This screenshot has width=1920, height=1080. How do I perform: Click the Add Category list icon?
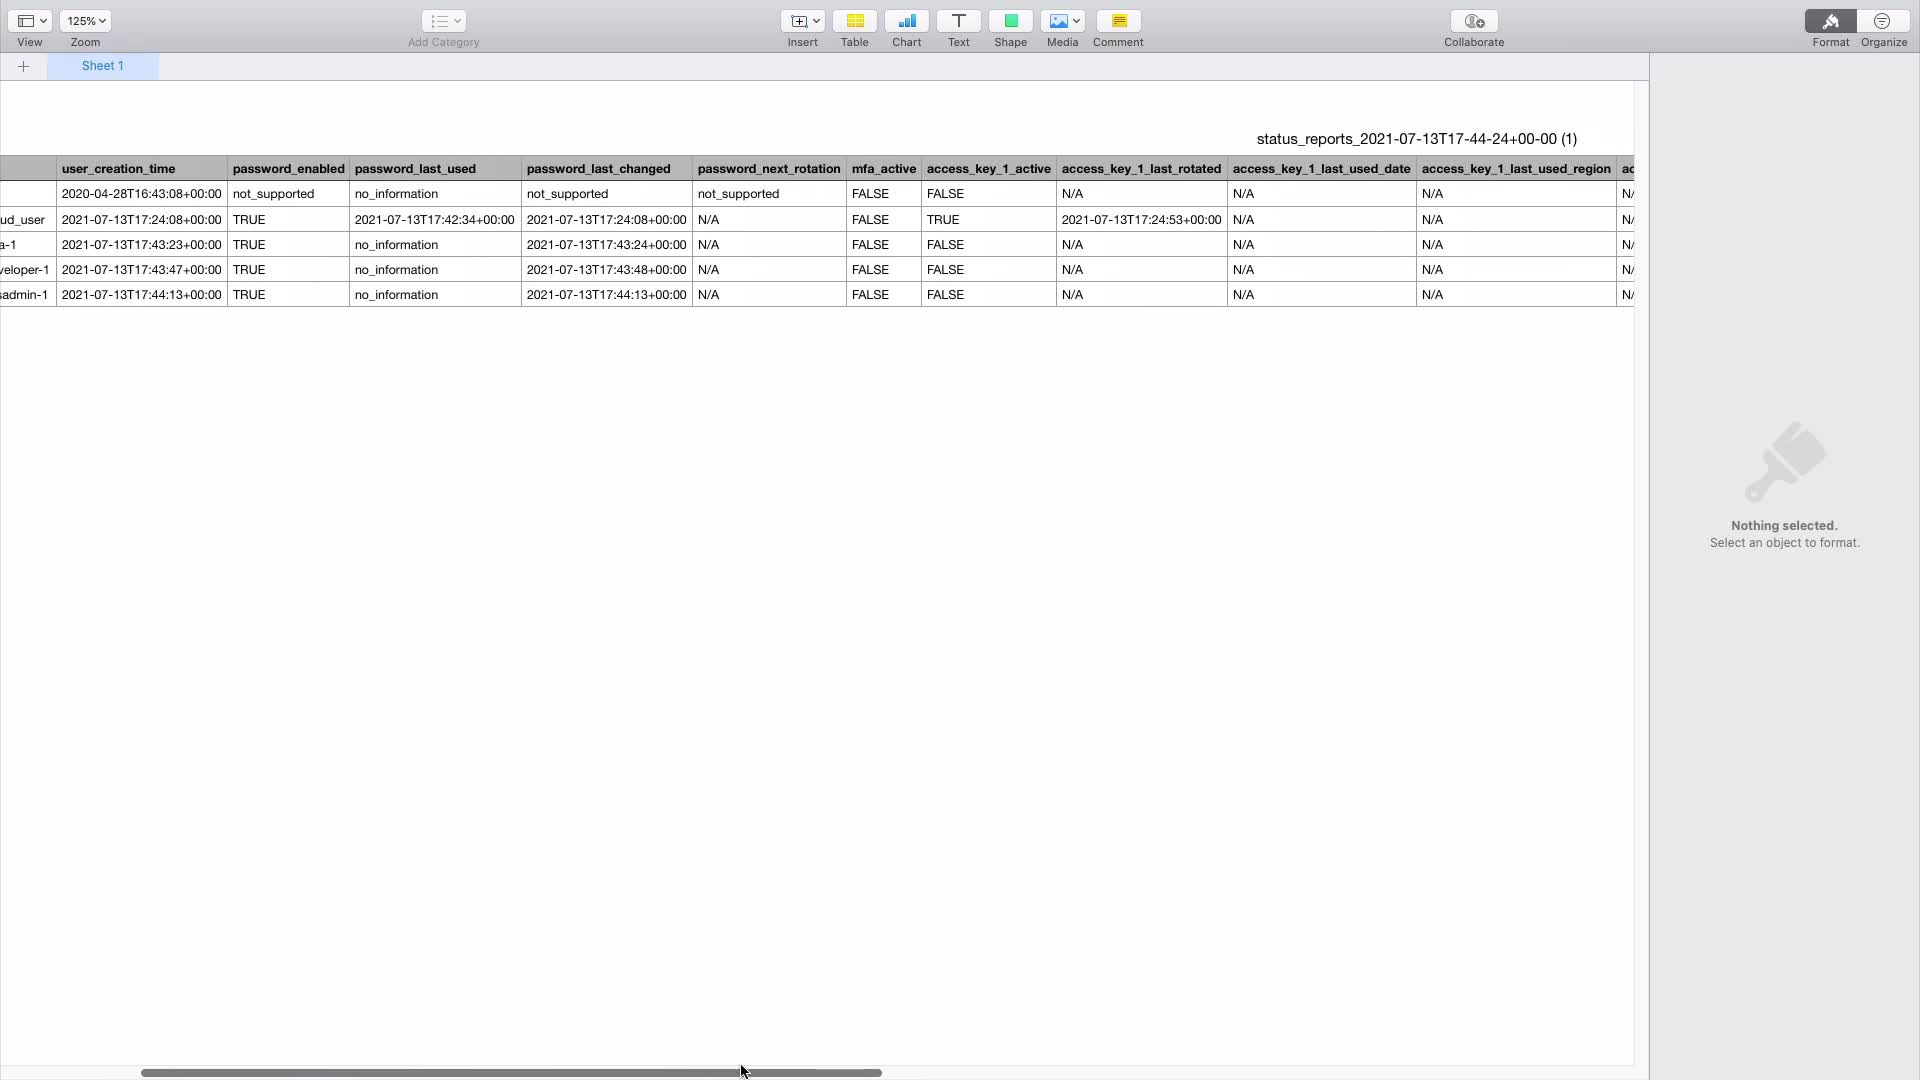point(443,21)
